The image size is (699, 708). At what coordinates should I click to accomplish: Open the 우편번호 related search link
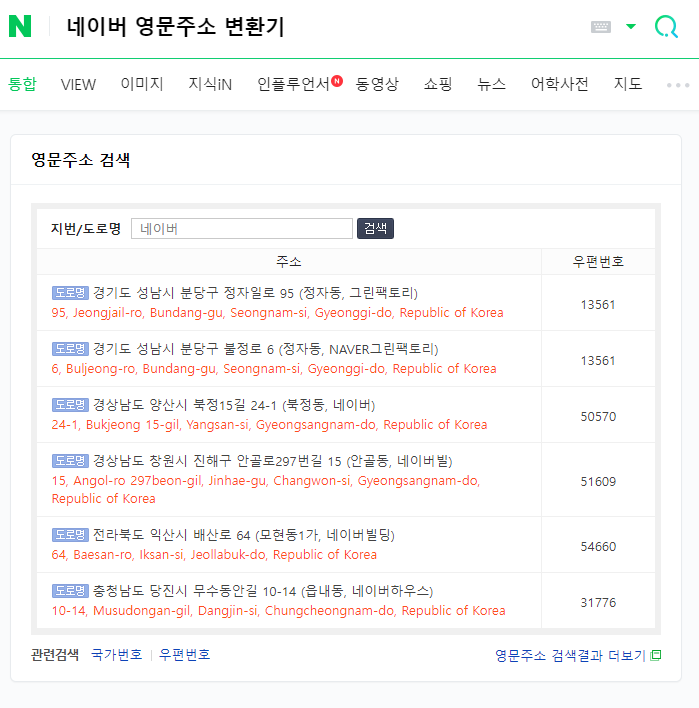coord(184,655)
